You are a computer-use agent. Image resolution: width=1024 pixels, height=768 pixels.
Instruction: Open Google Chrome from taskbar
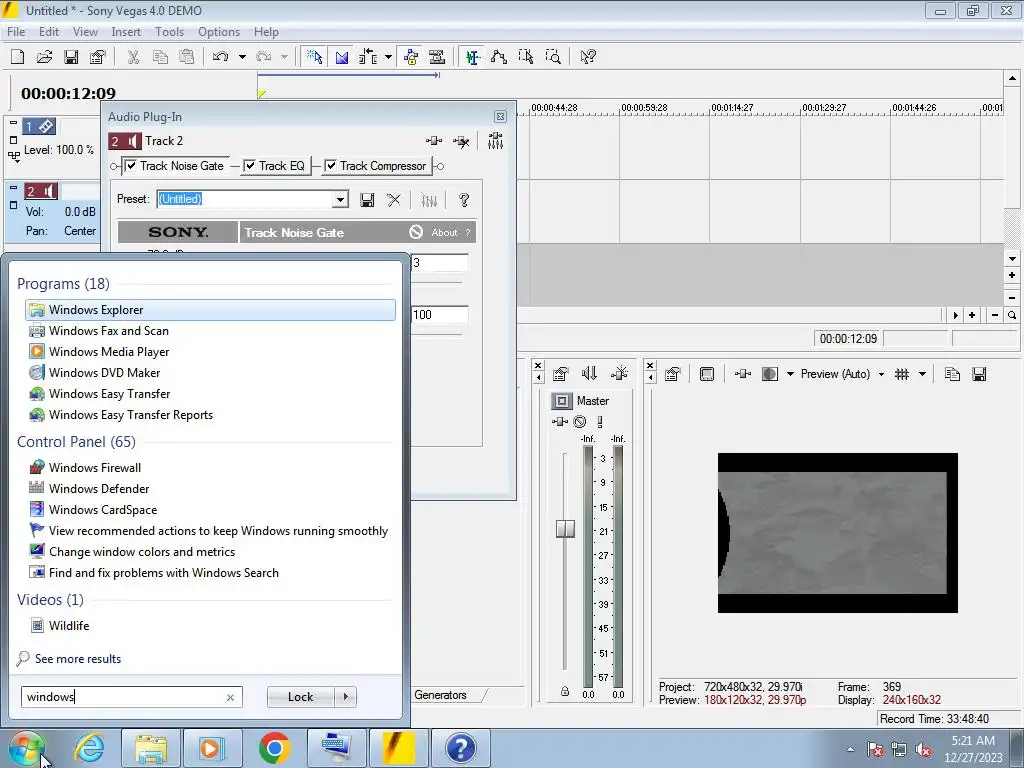pyautogui.click(x=274, y=748)
